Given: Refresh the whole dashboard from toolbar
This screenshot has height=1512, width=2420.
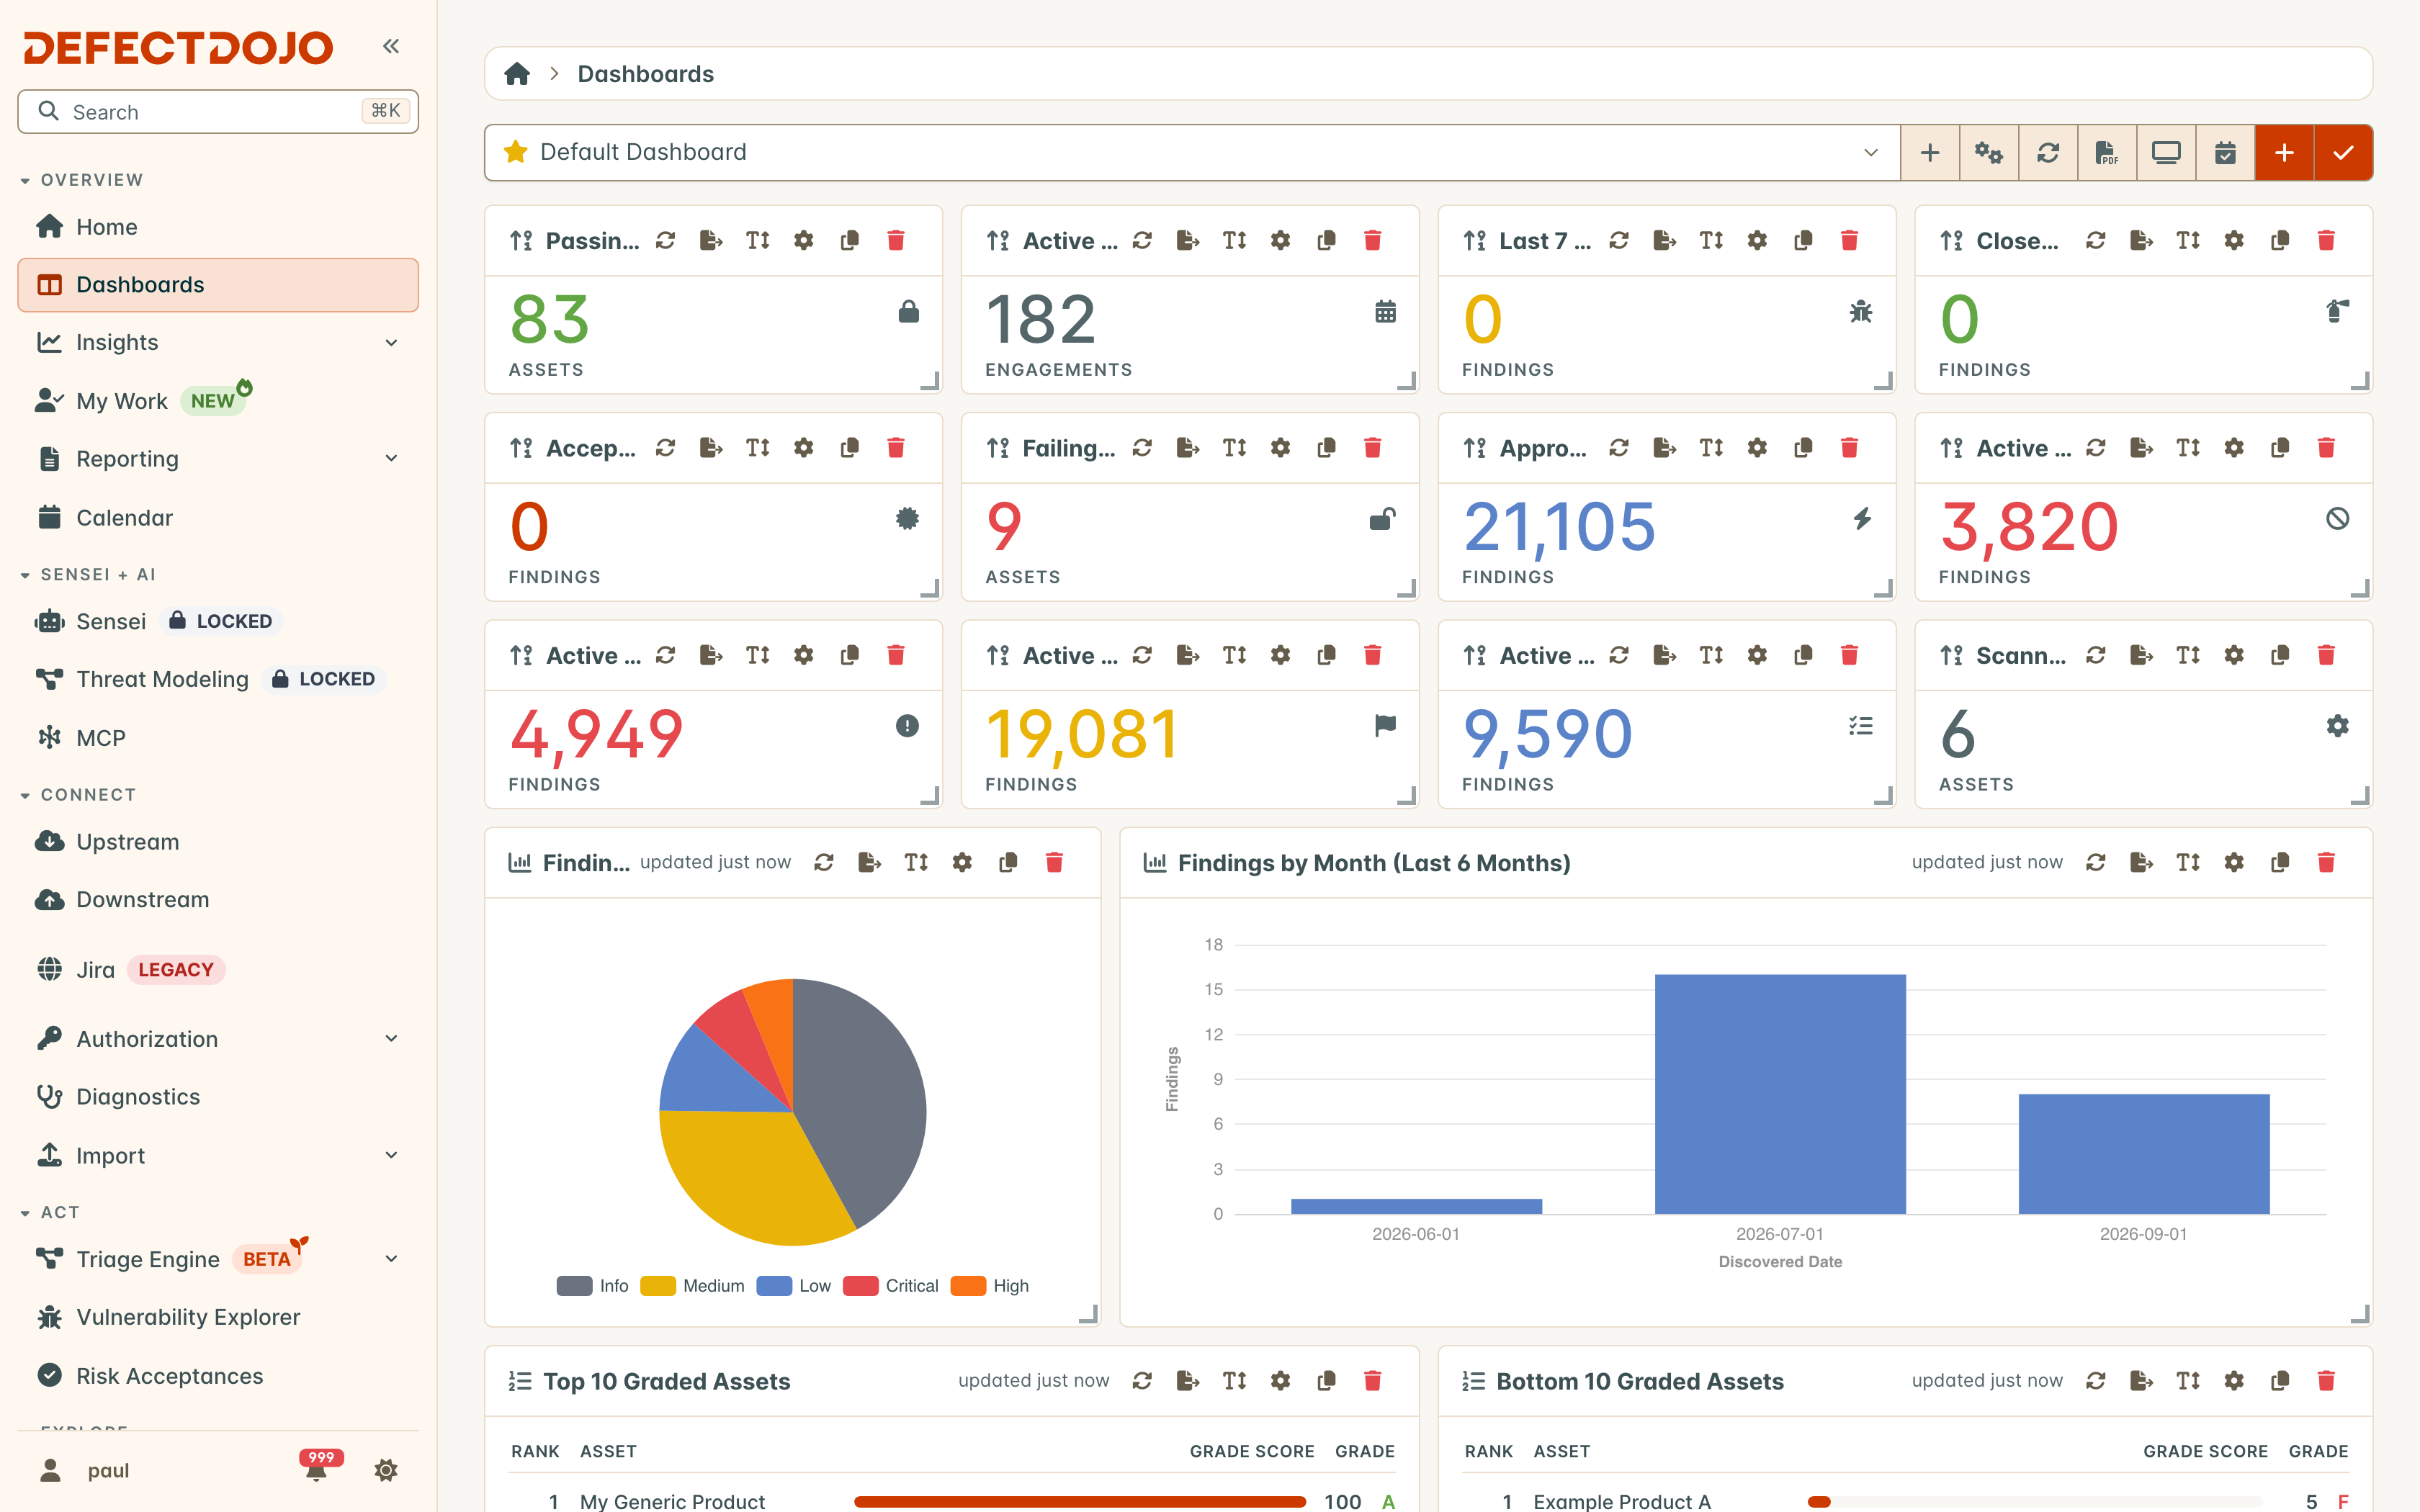Looking at the screenshot, I should 2048,153.
